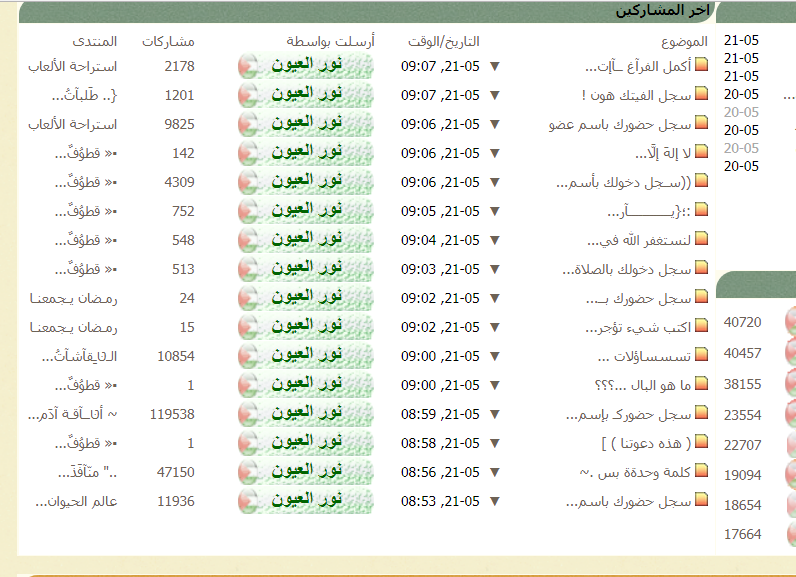Viewport: 796px width, 577px height.
Task: Click the 'الموضوع' column header
Action: (x=685, y=42)
